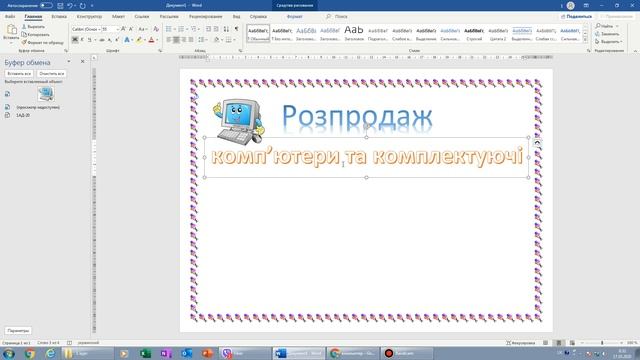The width and height of the screenshot is (640, 360).
Task: Open PowerPoint from the taskbar
Action: pos(207,353)
